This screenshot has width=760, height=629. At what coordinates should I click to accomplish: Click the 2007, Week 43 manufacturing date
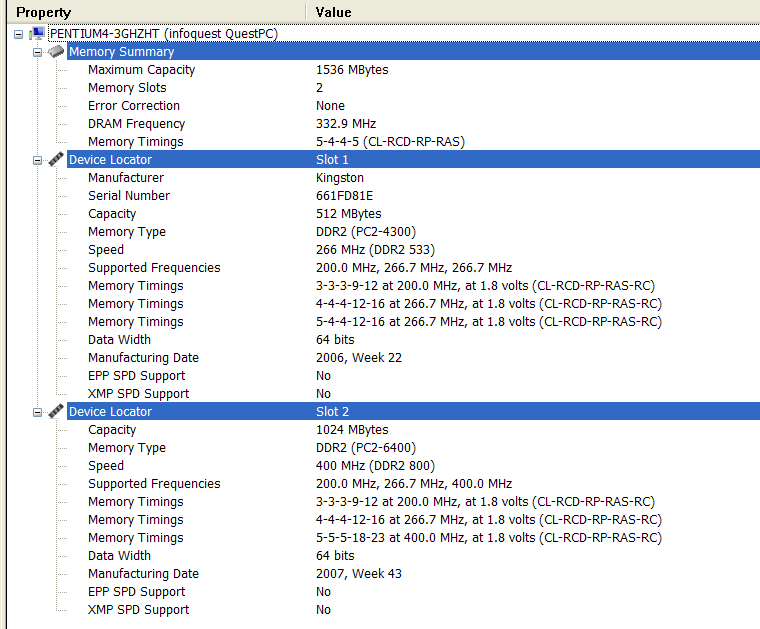[x=359, y=574]
